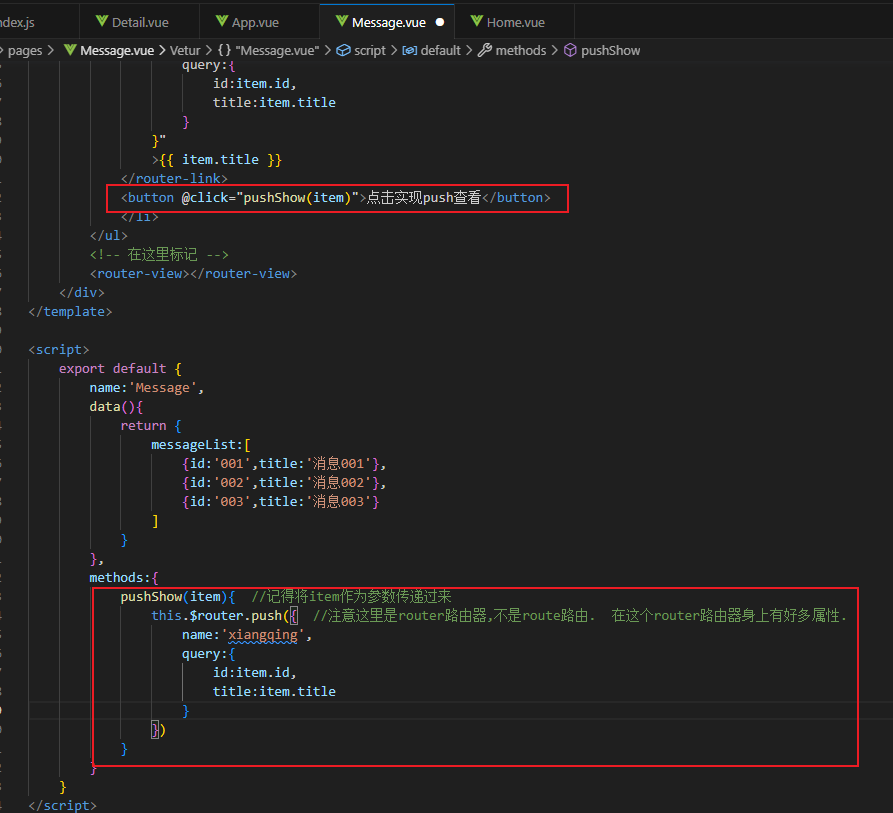This screenshot has width=893, height=813.
Task: Click the HTML comment 在这里标记
Action: tap(159, 254)
